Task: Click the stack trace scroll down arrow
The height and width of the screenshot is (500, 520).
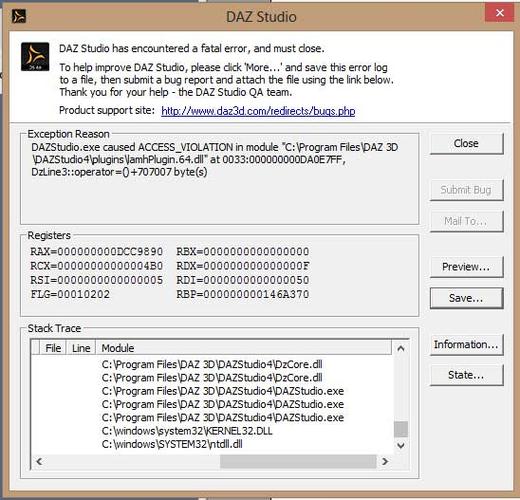Action: pos(401,445)
